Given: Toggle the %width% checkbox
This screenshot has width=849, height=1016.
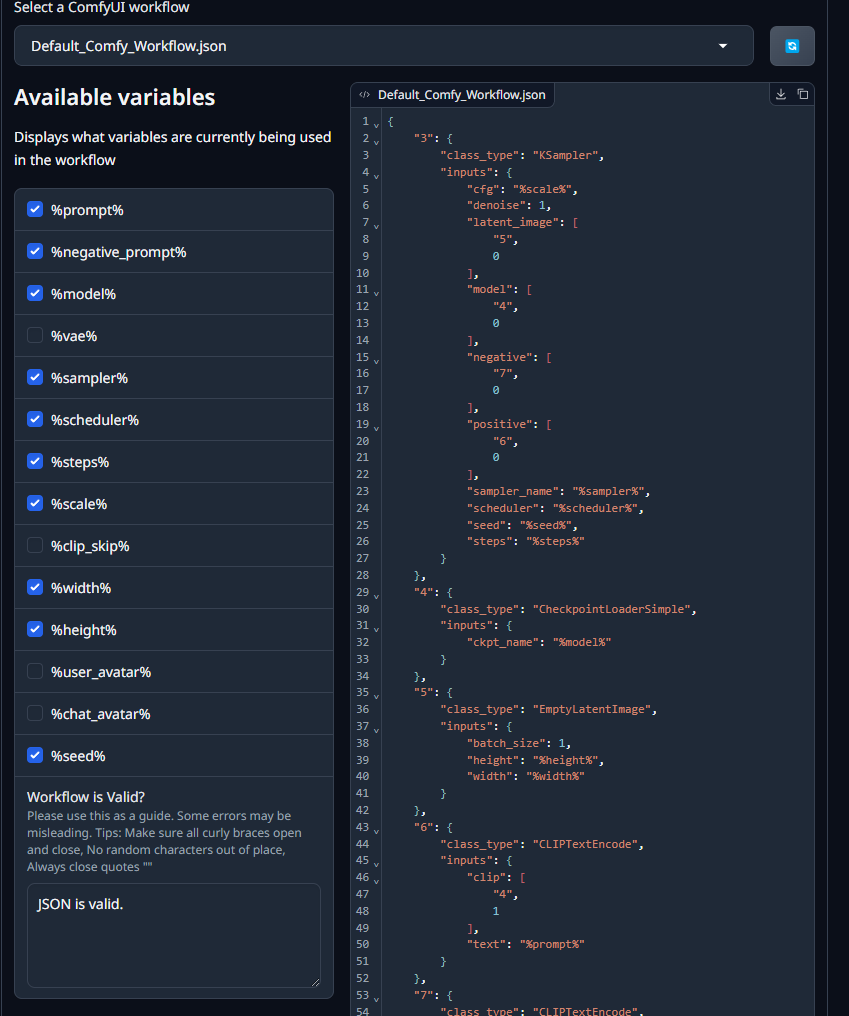Looking at the screenshot, I should click(x=35, y=588).
